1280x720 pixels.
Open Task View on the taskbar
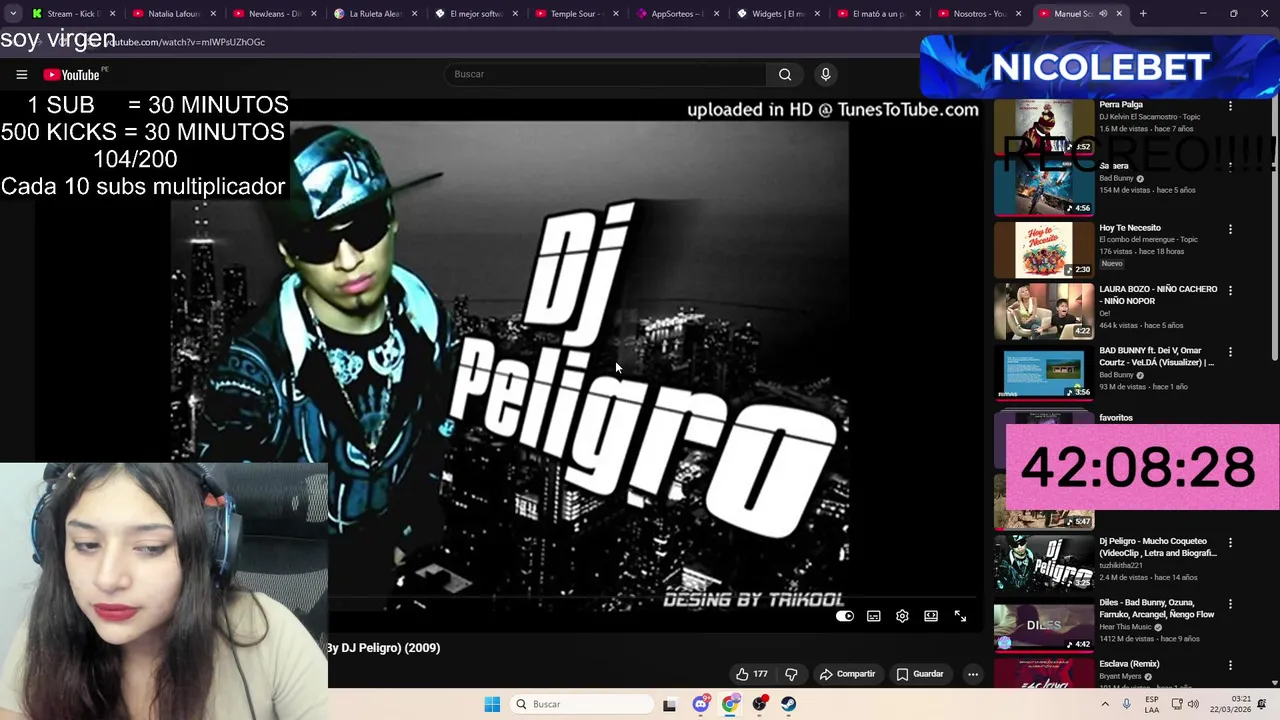click(x=669, y=704)
